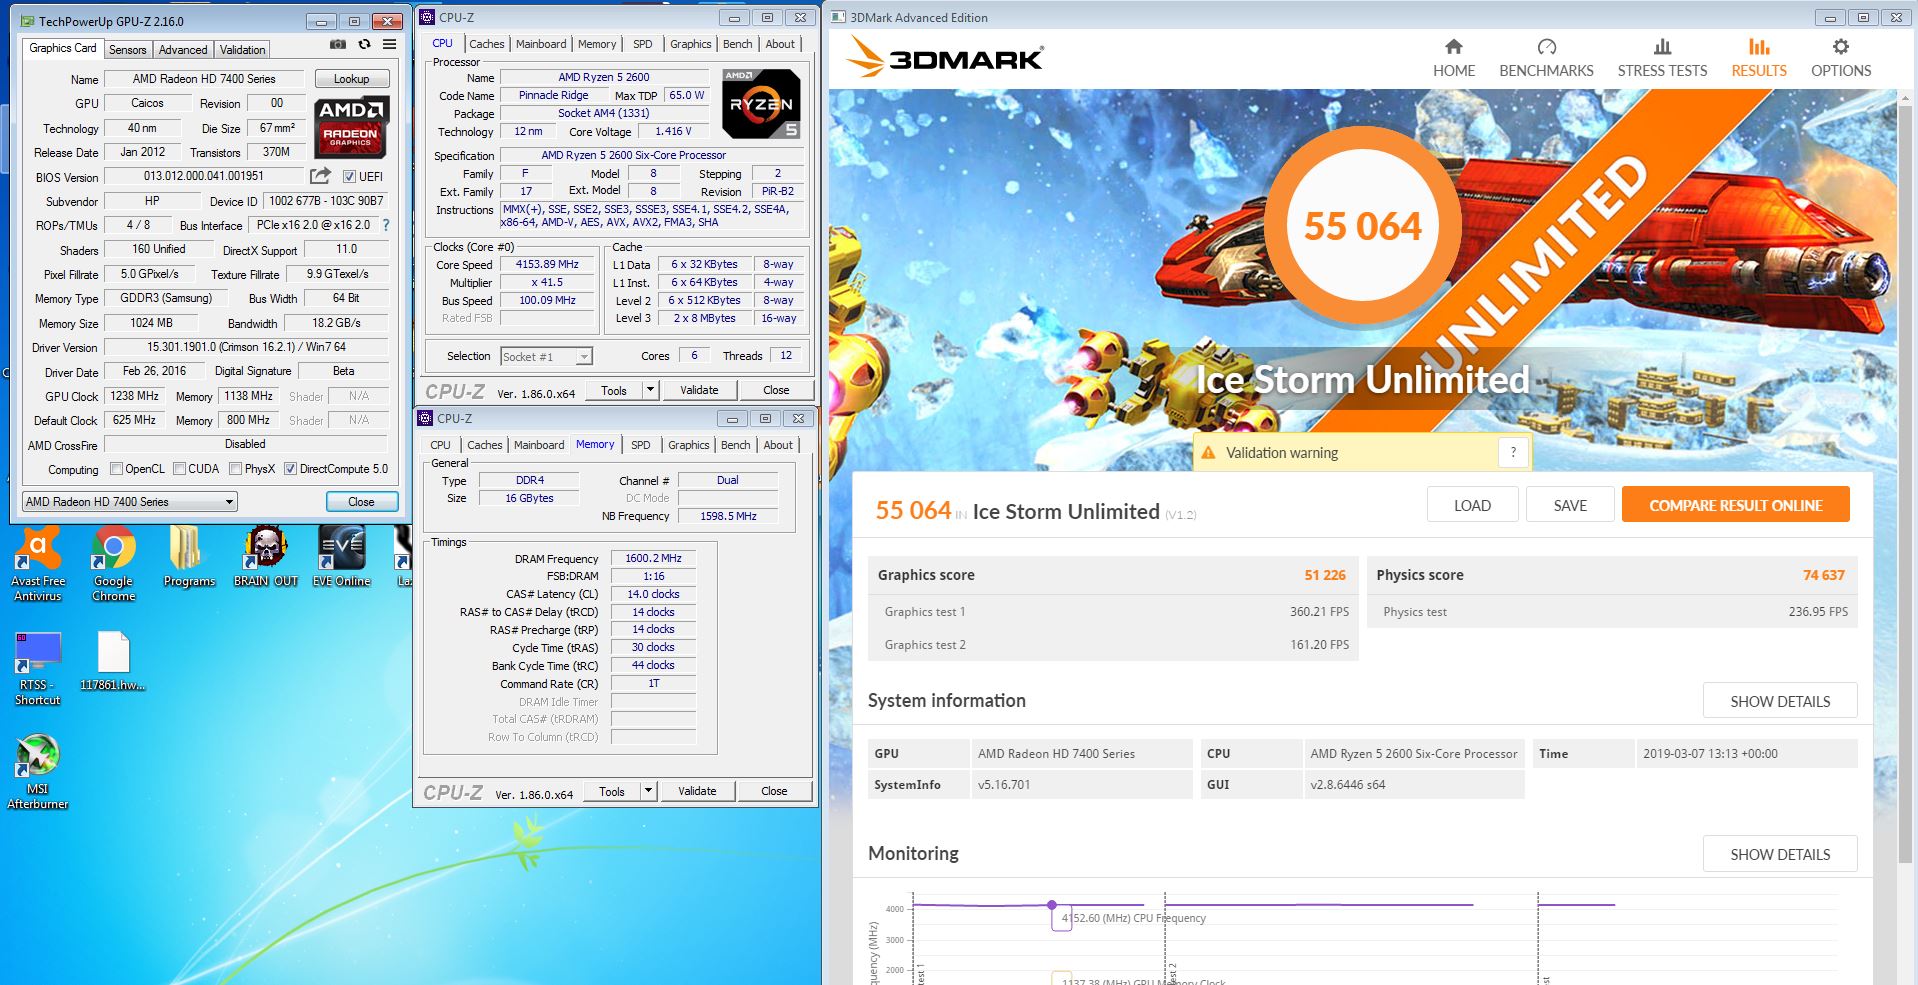This screenshot has width=1918, height=985.
Task: Open 3DMark HOME icon
Action: click(x=1454, y=46)
